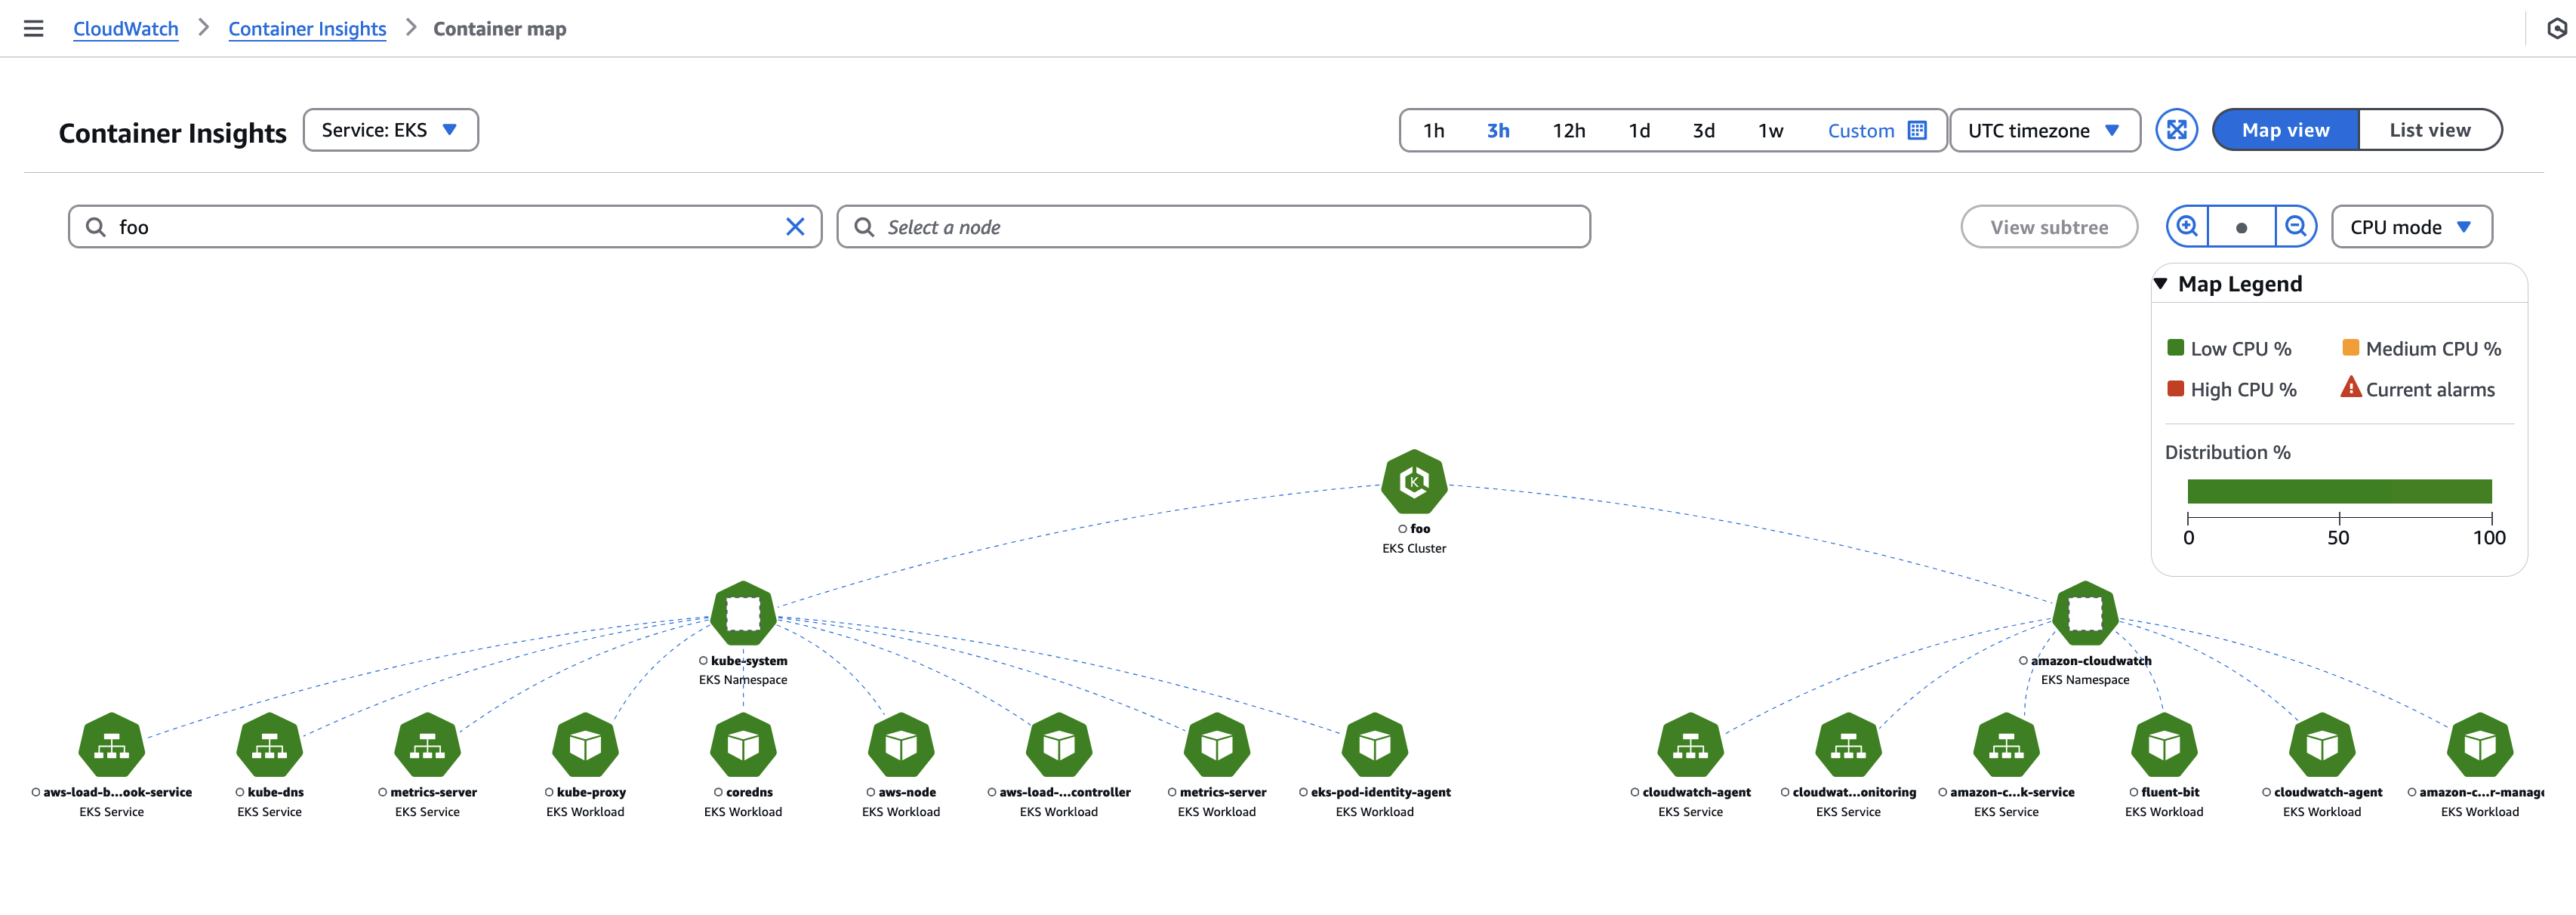Click the coredns node label
This screenshot has height=915, width=2576.
pos(749,793)
